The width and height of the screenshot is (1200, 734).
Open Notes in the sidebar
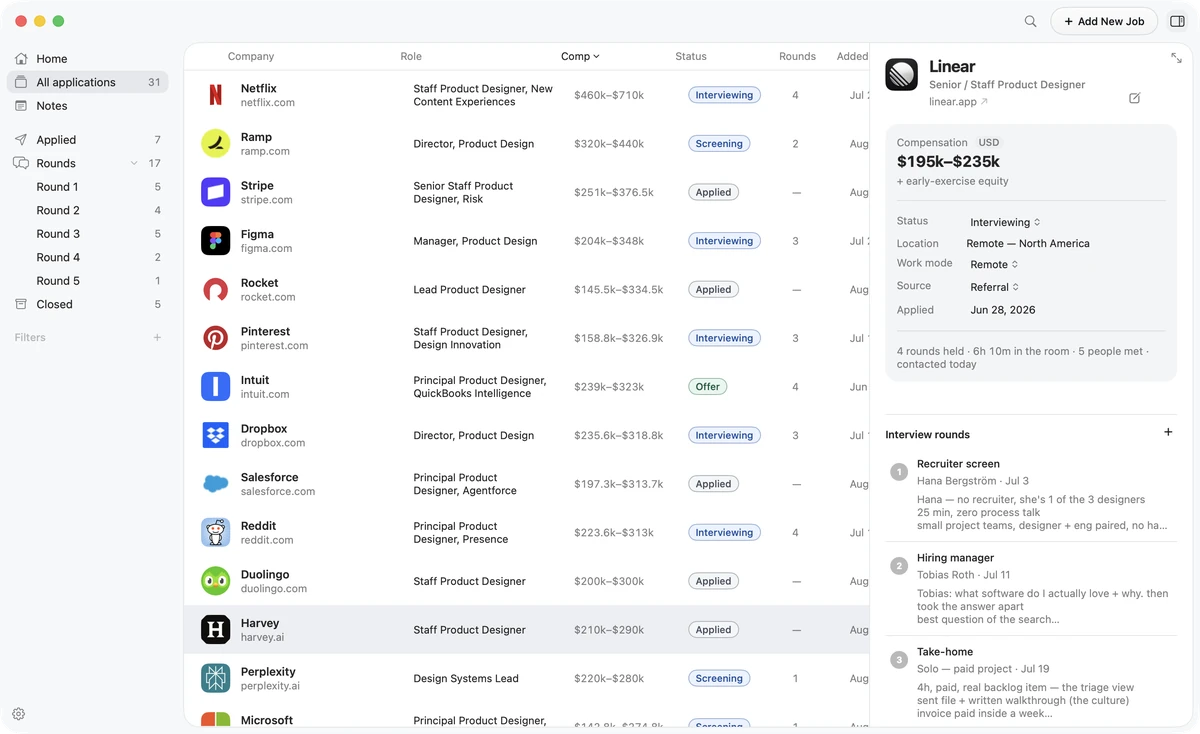click(88, 106)
